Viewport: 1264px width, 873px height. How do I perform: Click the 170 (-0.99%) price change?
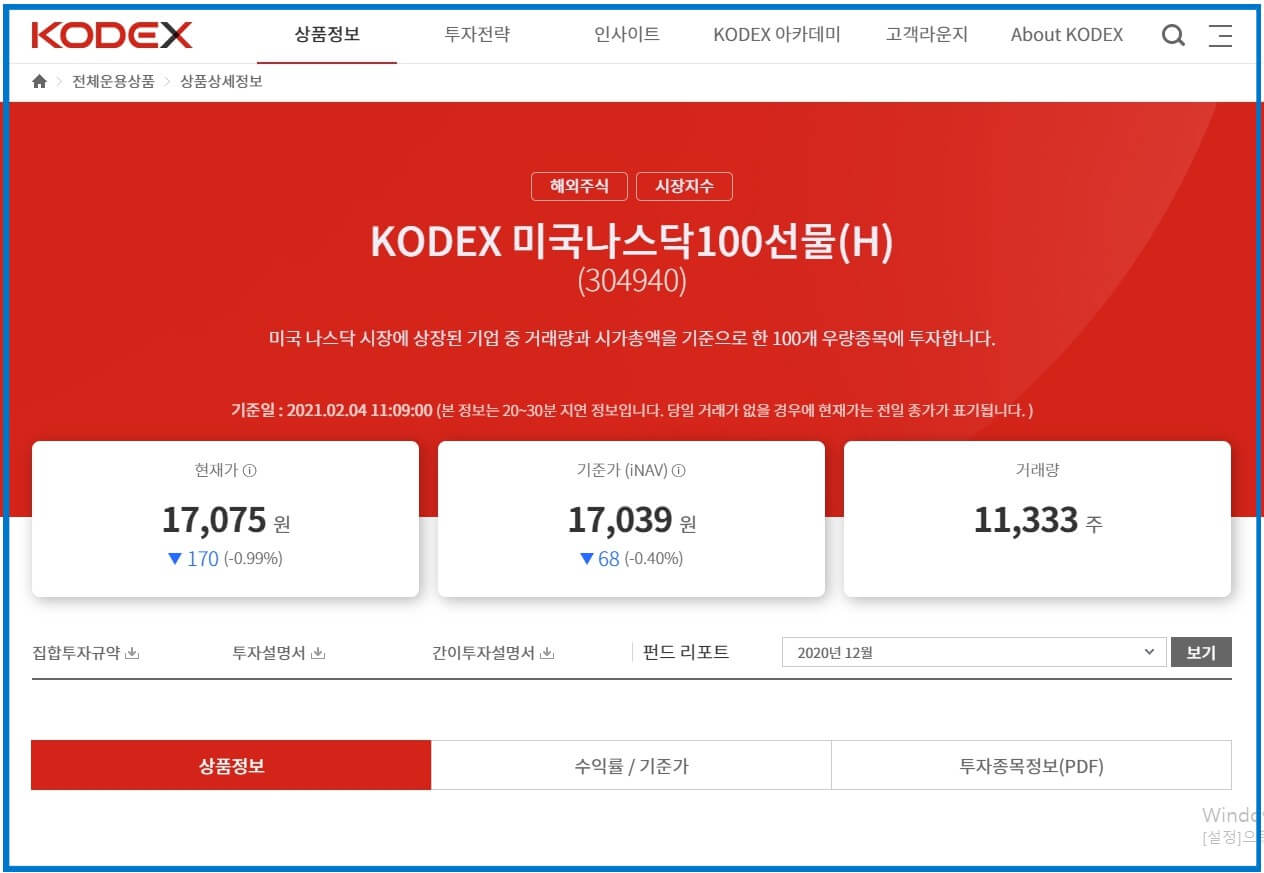225,559
